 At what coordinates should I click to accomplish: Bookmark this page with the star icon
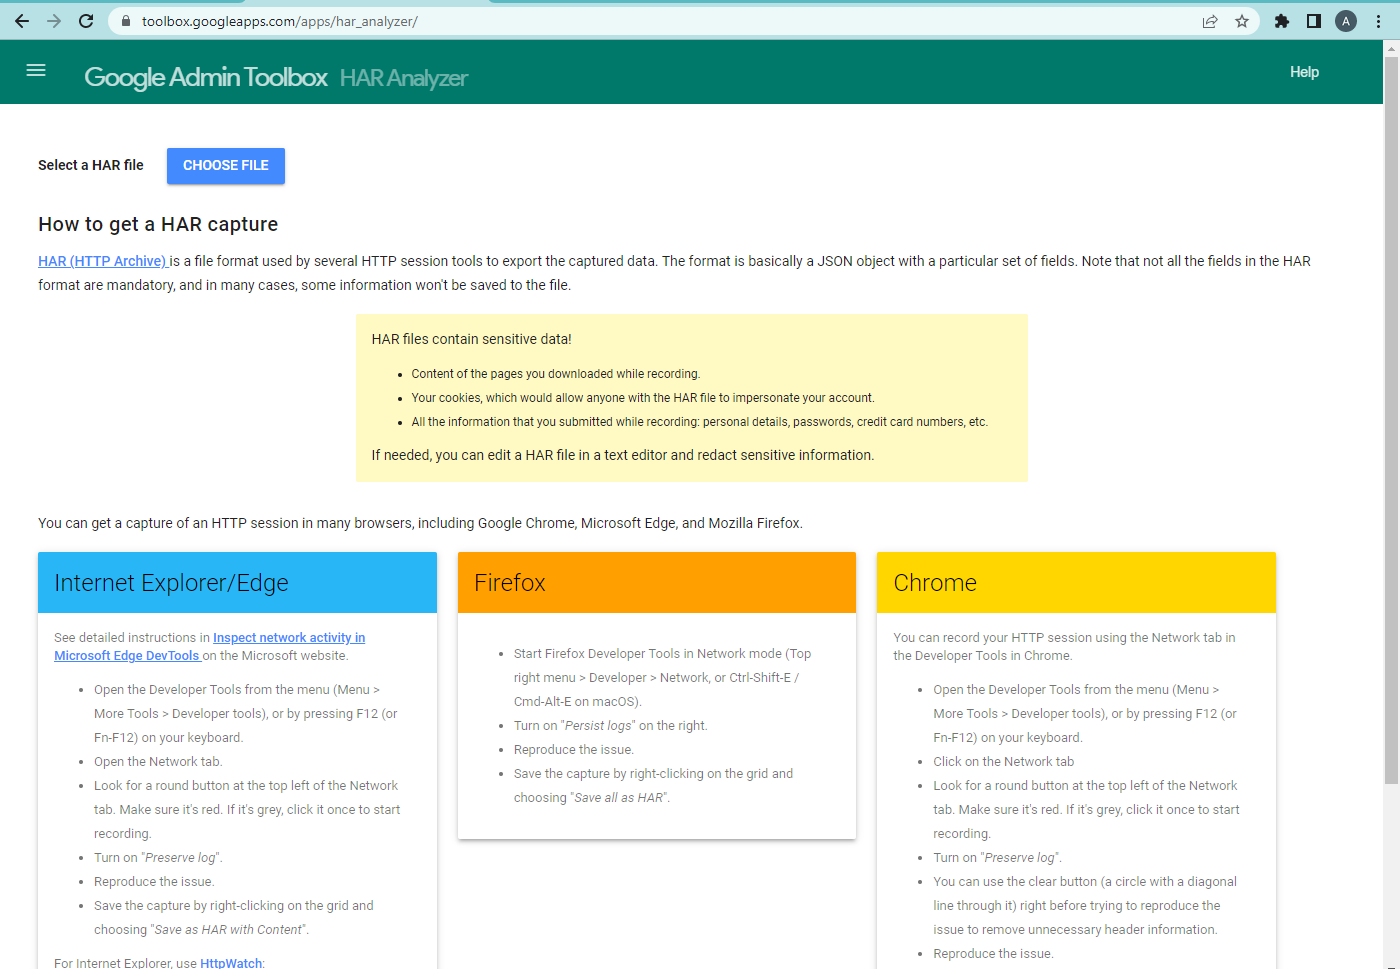tap(1242, 21)
